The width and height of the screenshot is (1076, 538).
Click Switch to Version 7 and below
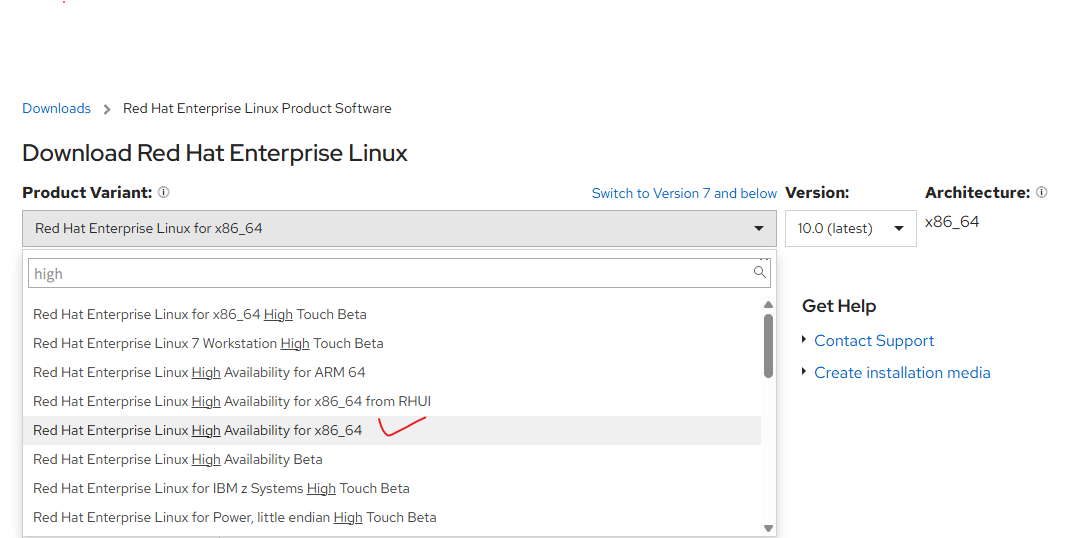coord(684,194)
